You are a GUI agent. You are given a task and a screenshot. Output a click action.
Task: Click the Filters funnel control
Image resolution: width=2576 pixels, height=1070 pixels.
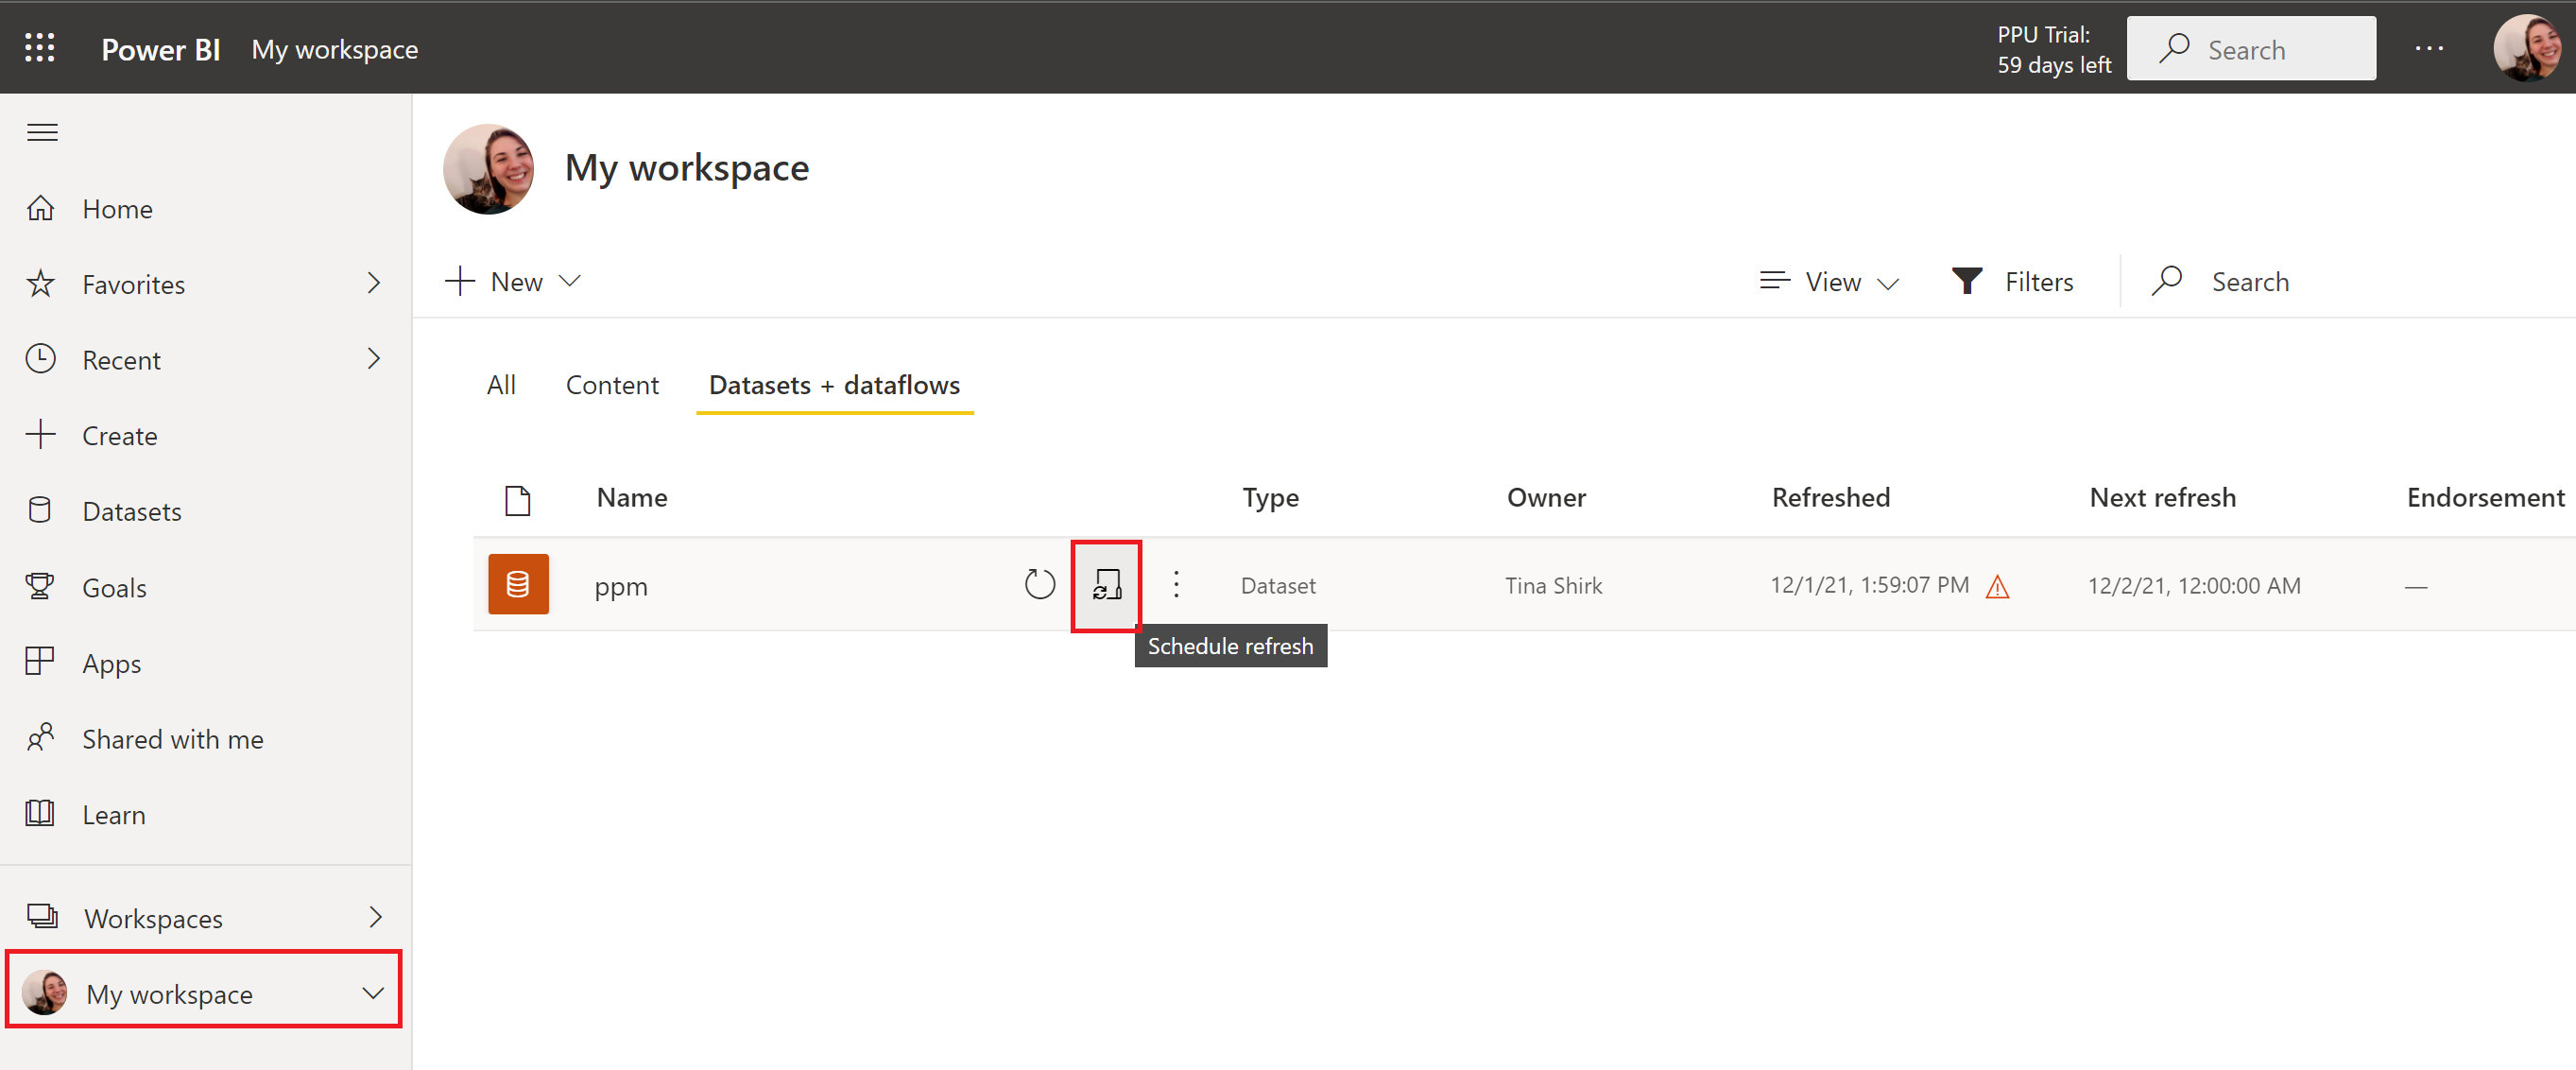[x=2013, y=281]
